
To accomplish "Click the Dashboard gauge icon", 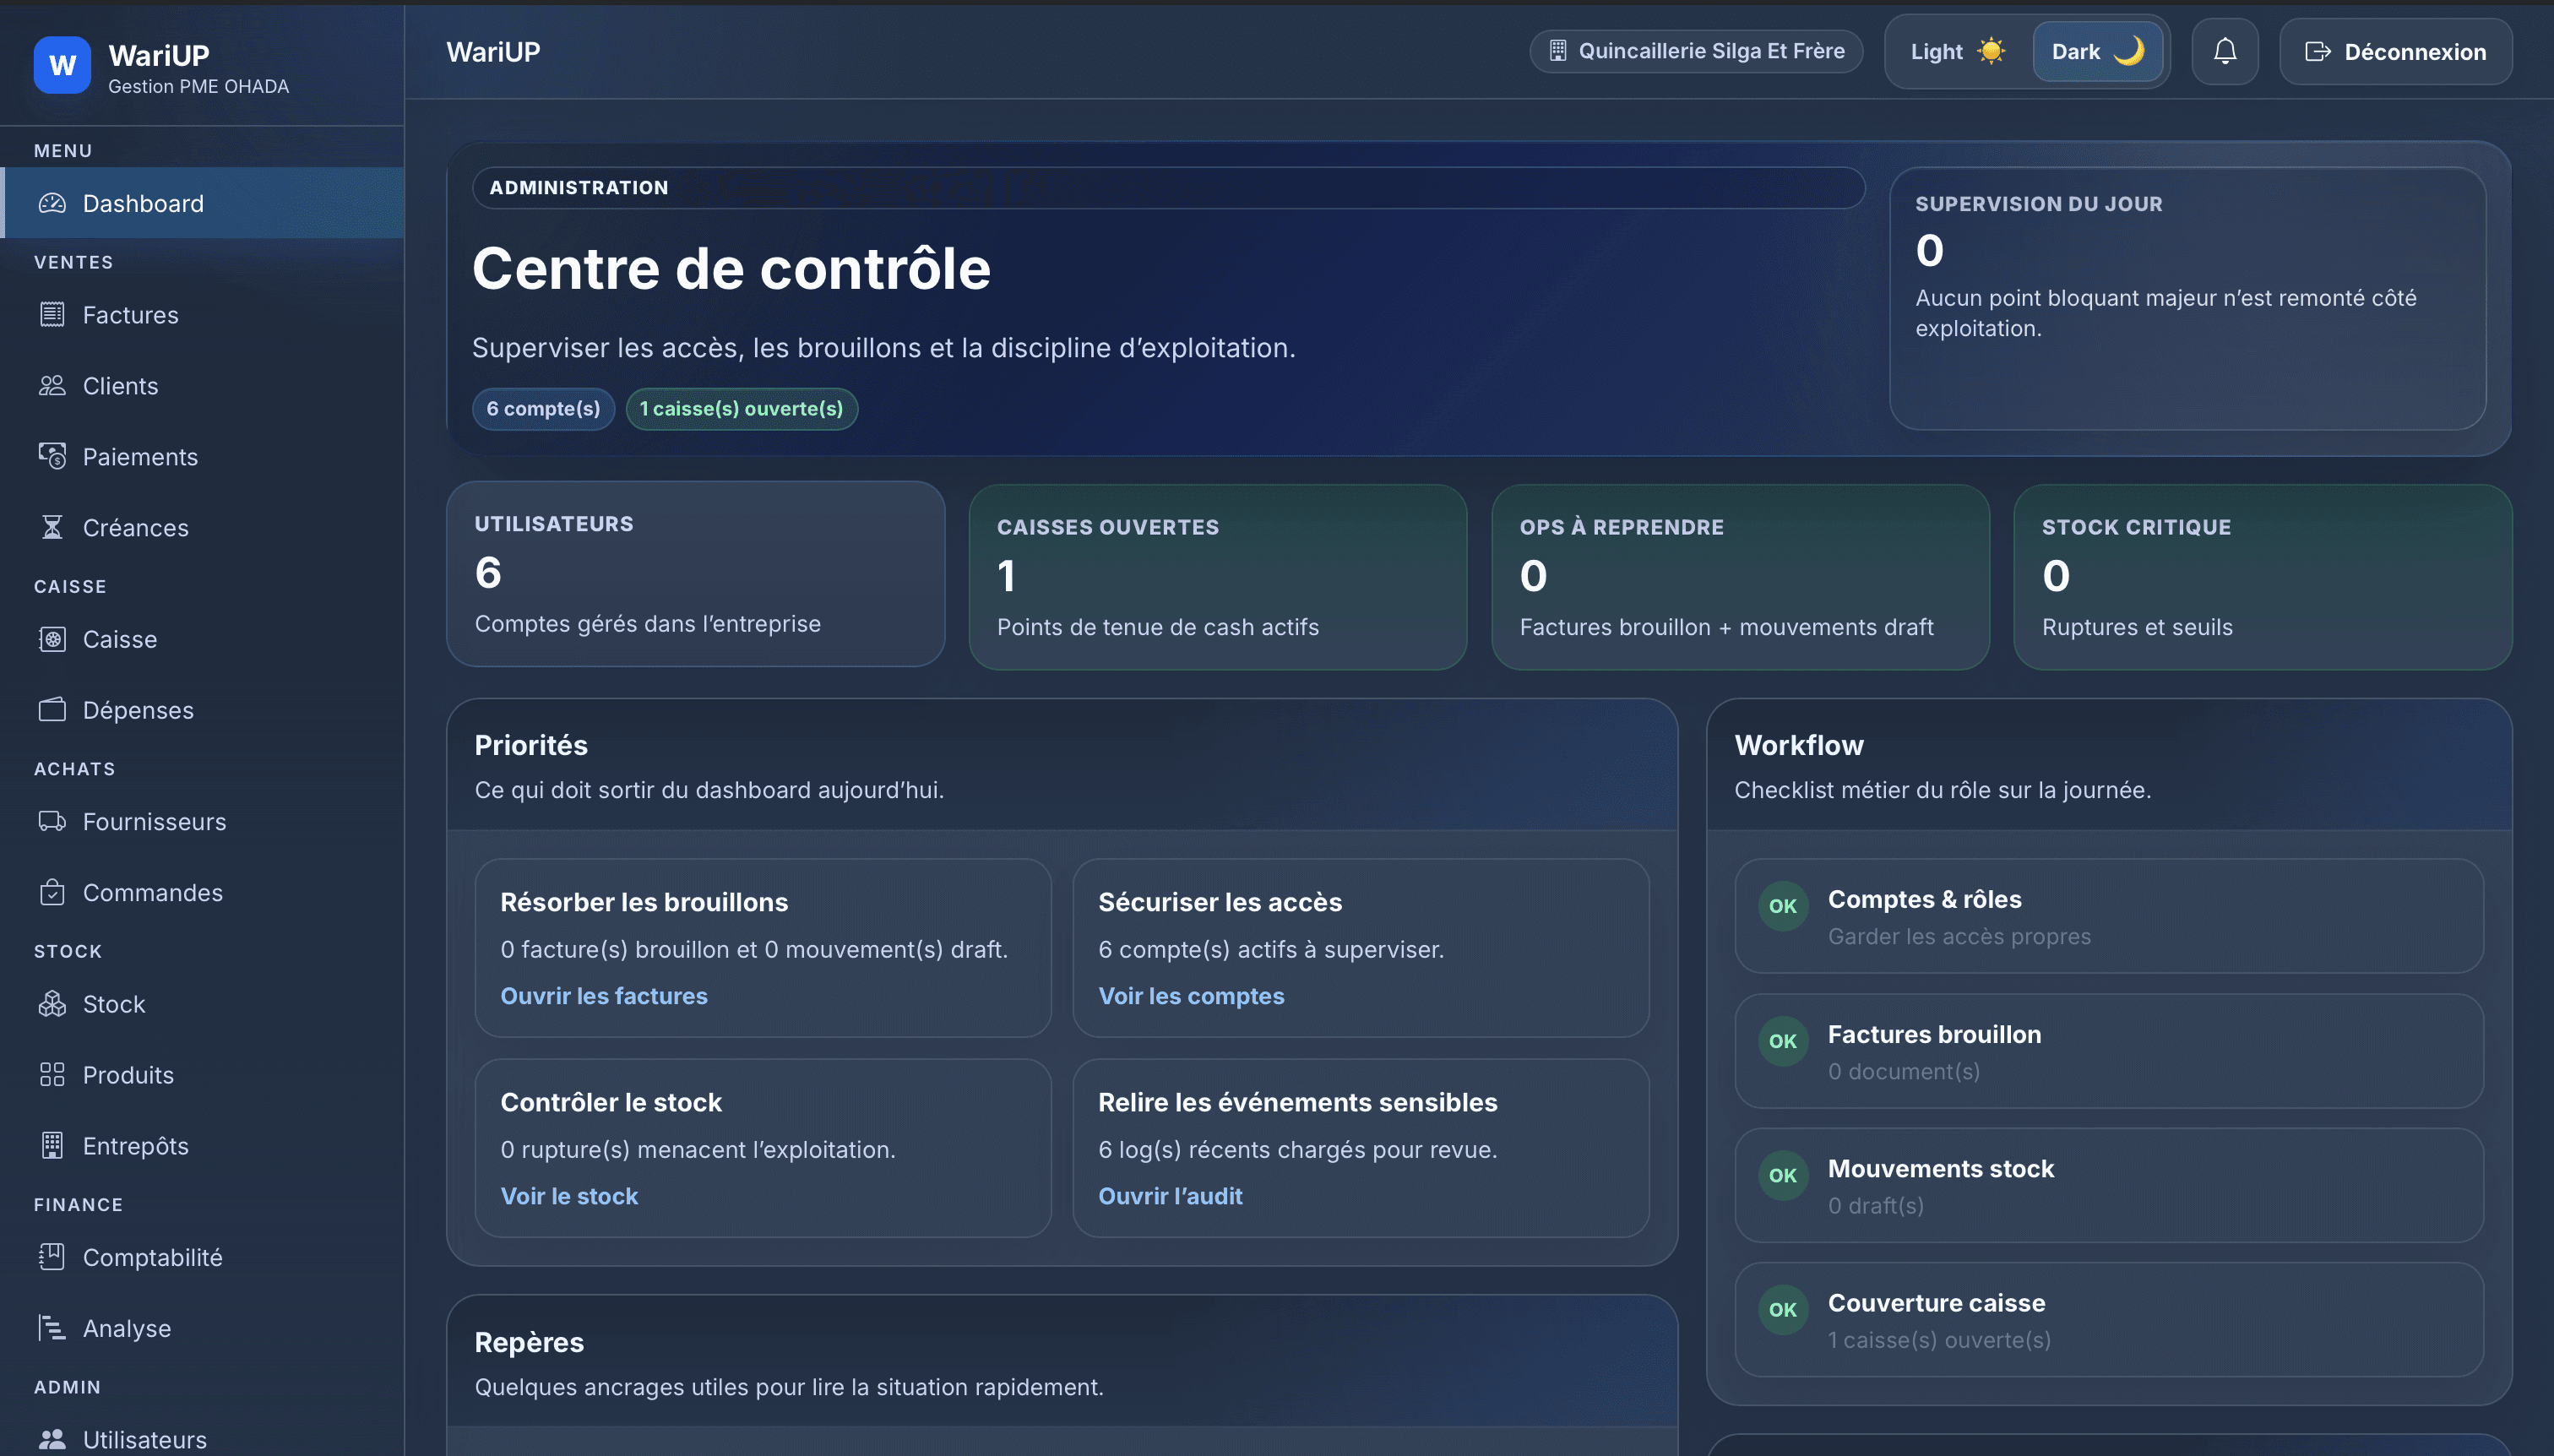I will pyautogui.click(x=52, y=204).
